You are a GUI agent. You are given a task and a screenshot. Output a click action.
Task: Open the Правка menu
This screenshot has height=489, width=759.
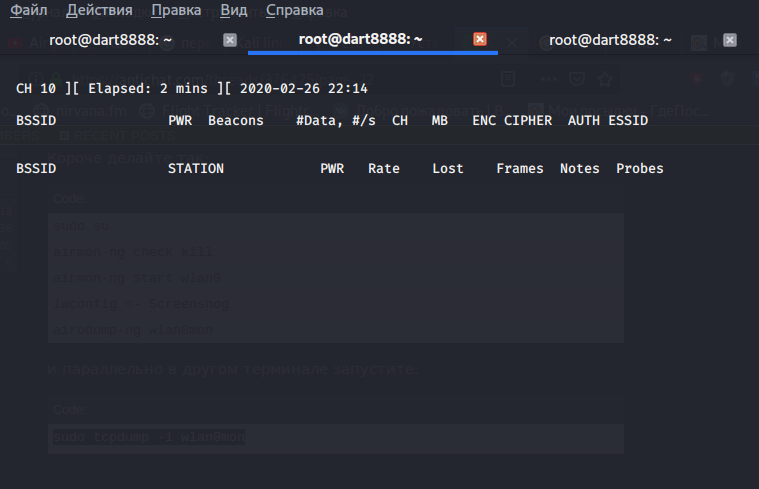pos(175,11)
